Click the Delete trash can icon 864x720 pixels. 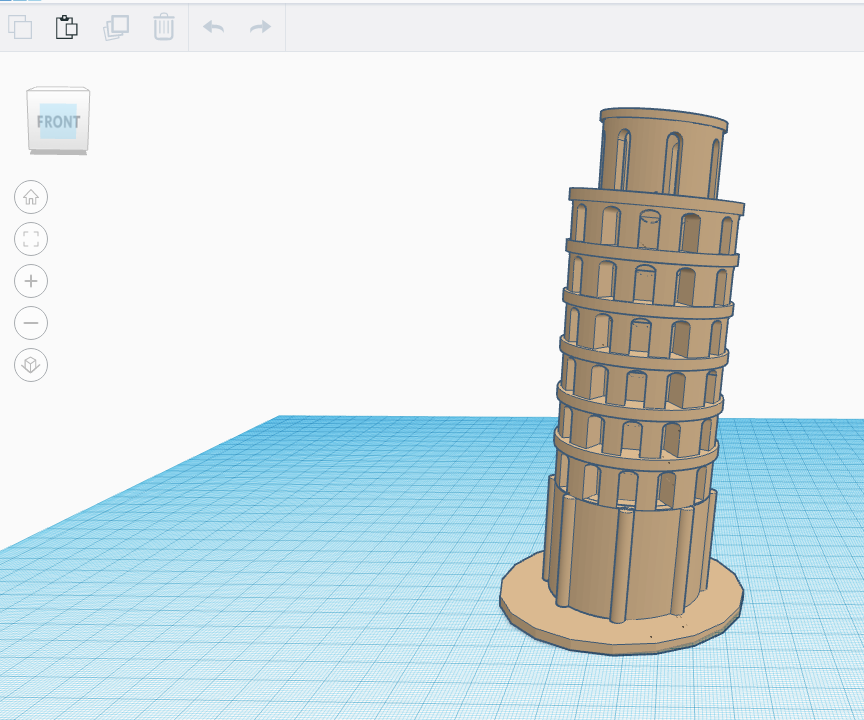click(x=163, y=27)
